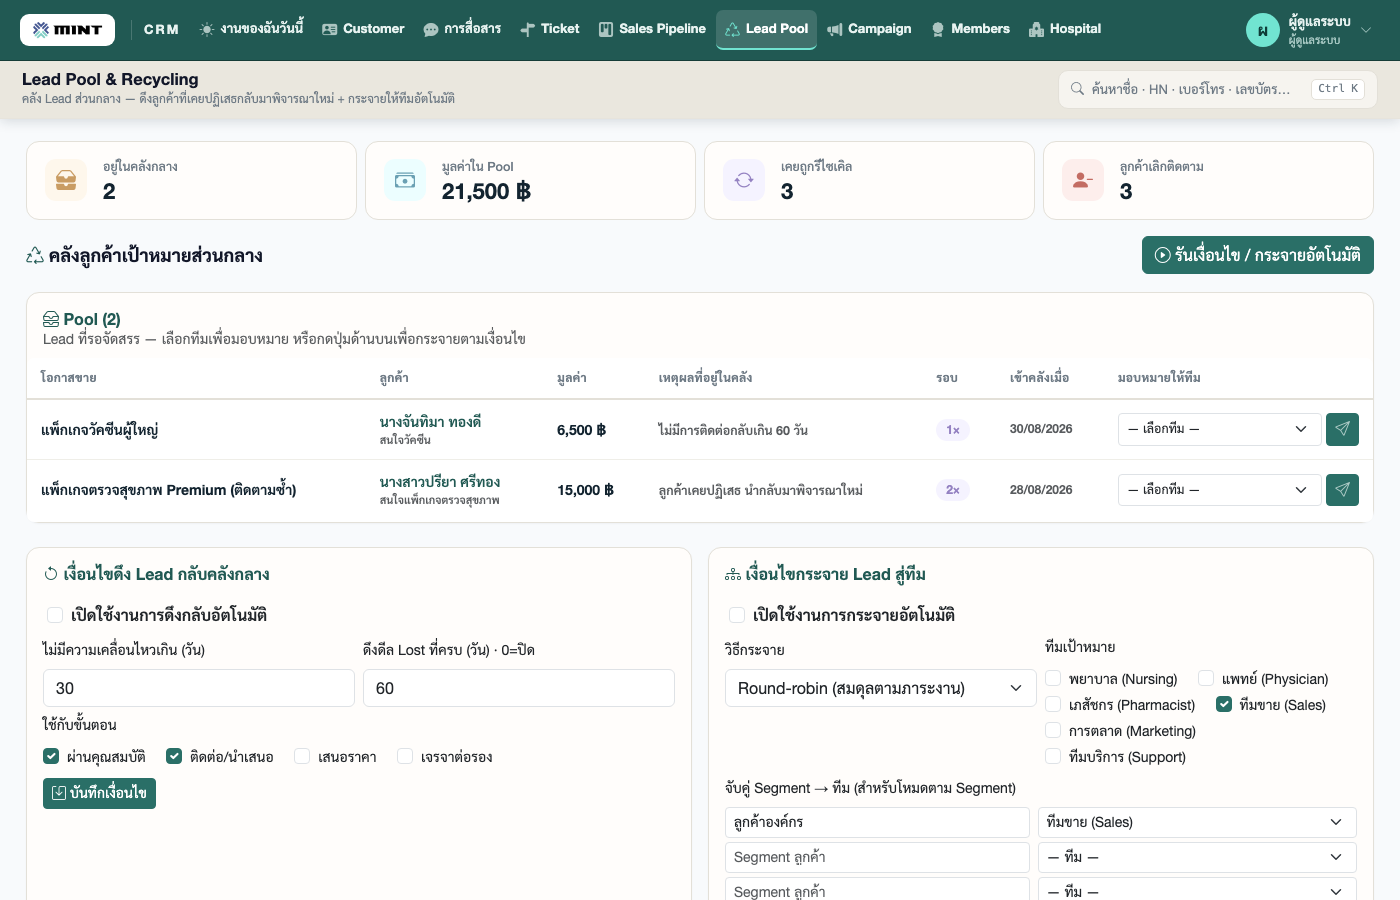Click the เงื่อนไขกระจาย Lead สู่ทีม hierarchy icon
1400x900 pixels.
733,575
